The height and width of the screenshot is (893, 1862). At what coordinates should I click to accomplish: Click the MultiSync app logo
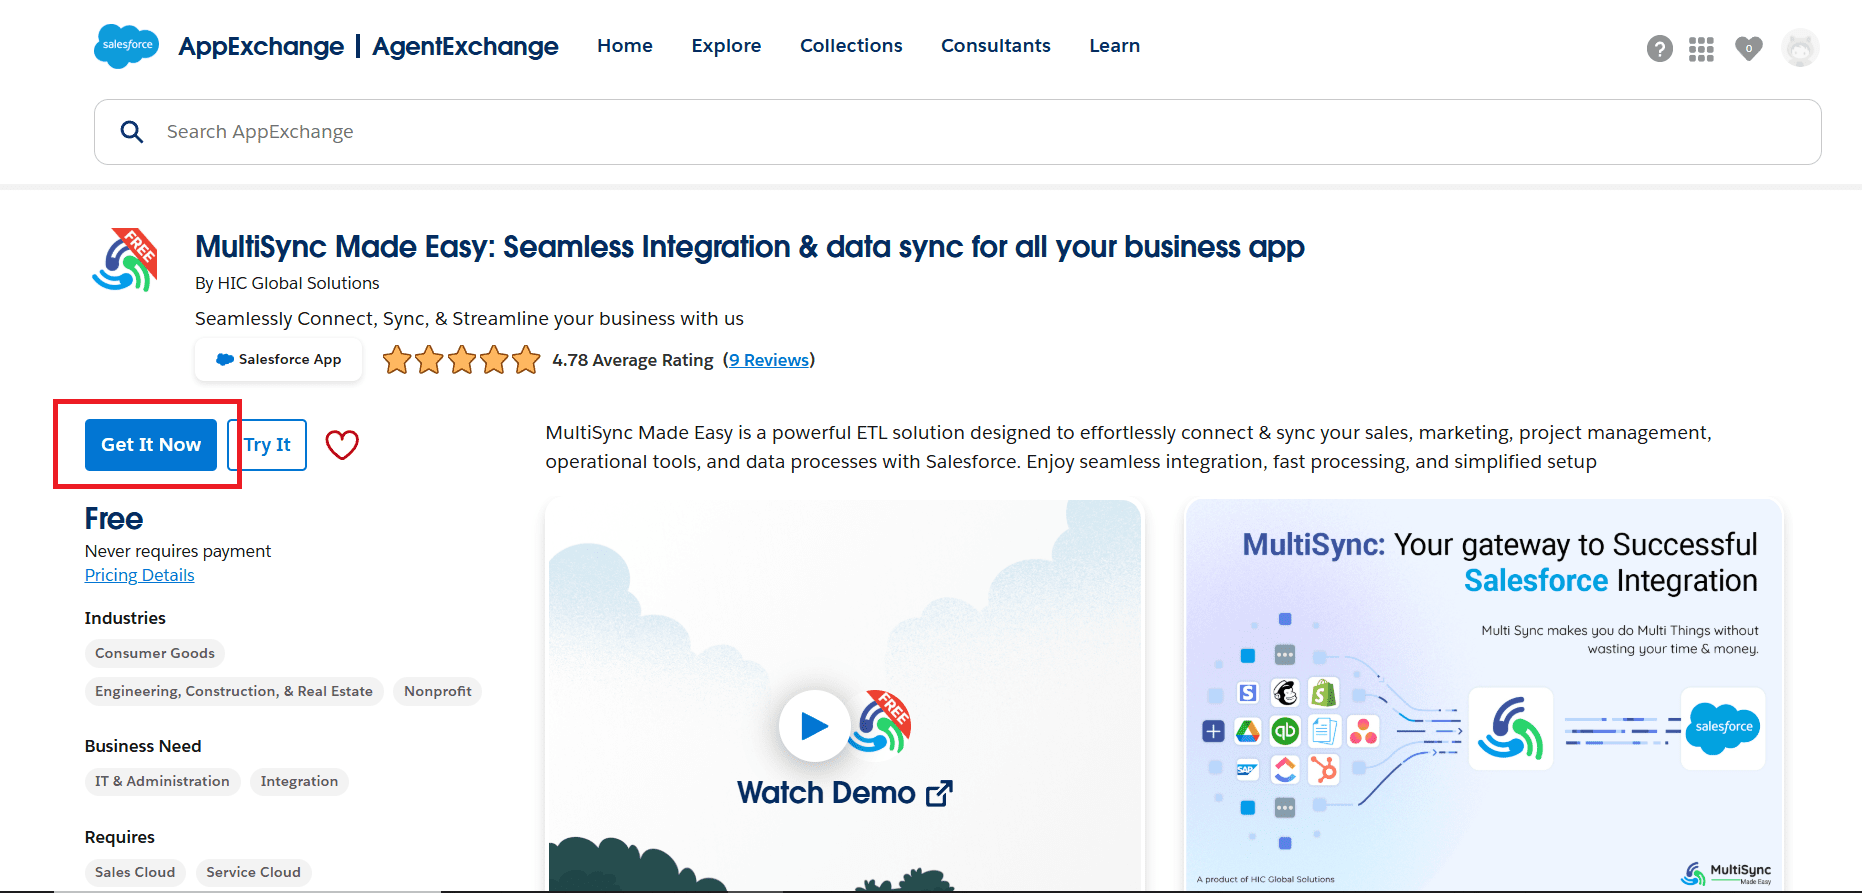tap(126, 261)
